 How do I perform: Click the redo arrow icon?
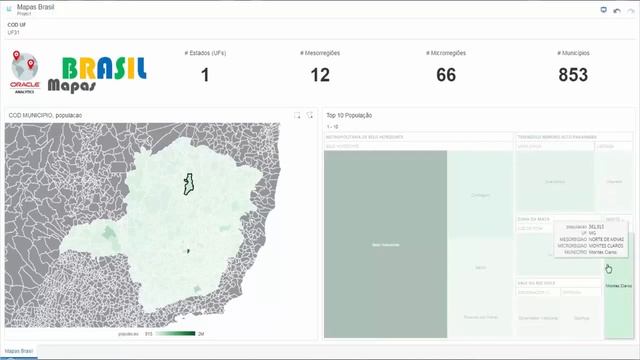pyautogui.click(x=631, y=11)
